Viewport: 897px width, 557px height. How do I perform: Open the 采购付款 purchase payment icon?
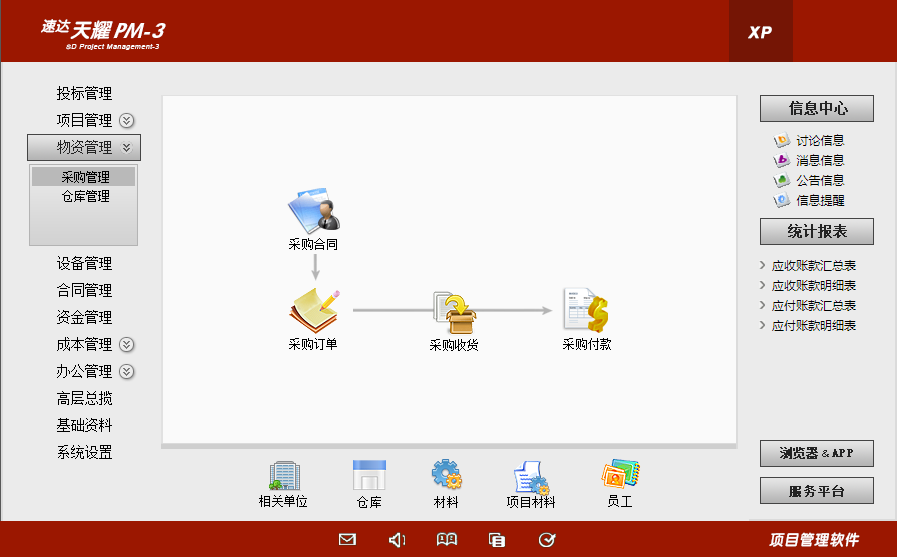586,311
